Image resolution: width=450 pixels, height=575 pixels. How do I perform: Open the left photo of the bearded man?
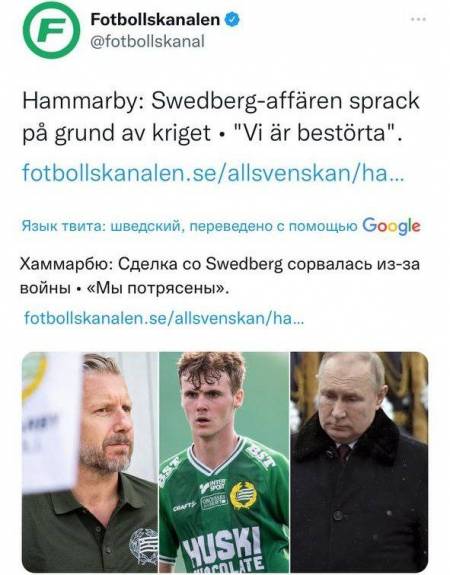[90, 461]
